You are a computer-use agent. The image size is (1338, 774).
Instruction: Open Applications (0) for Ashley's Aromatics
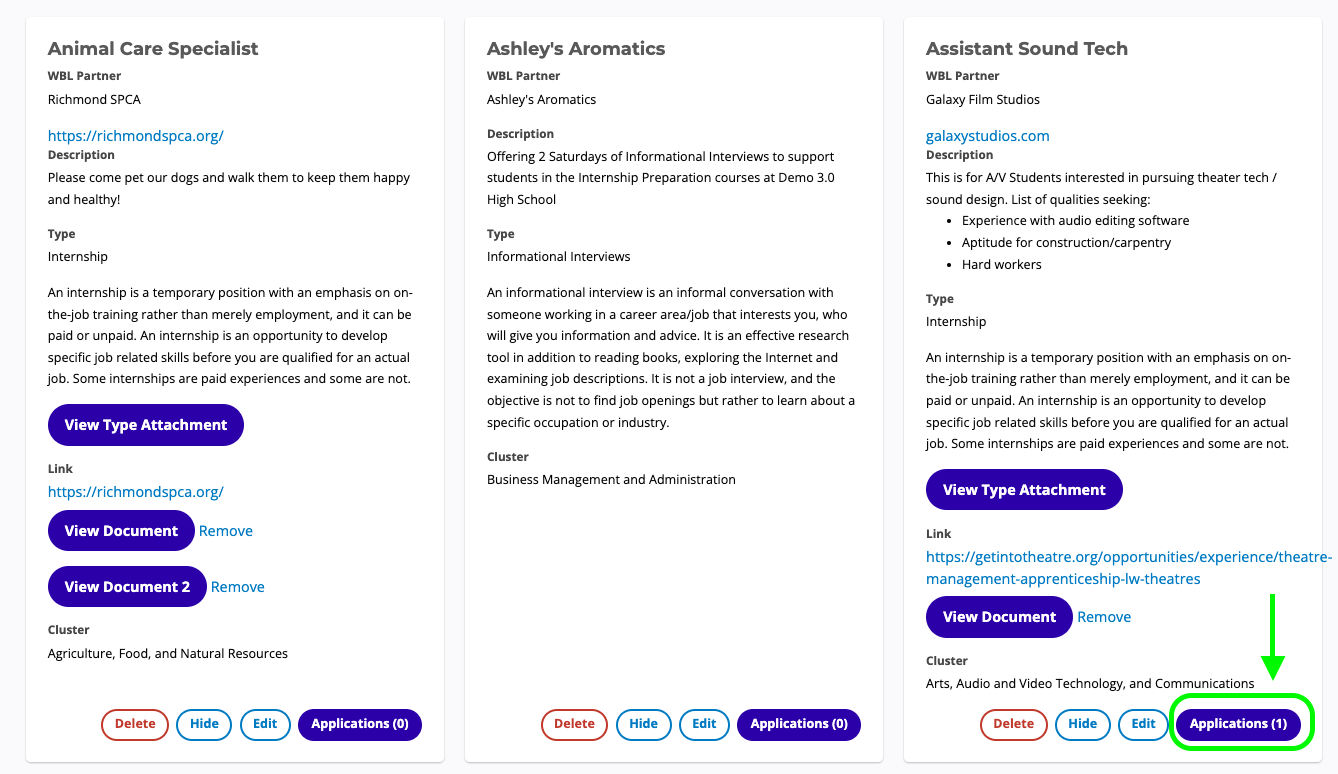point(799,724)
